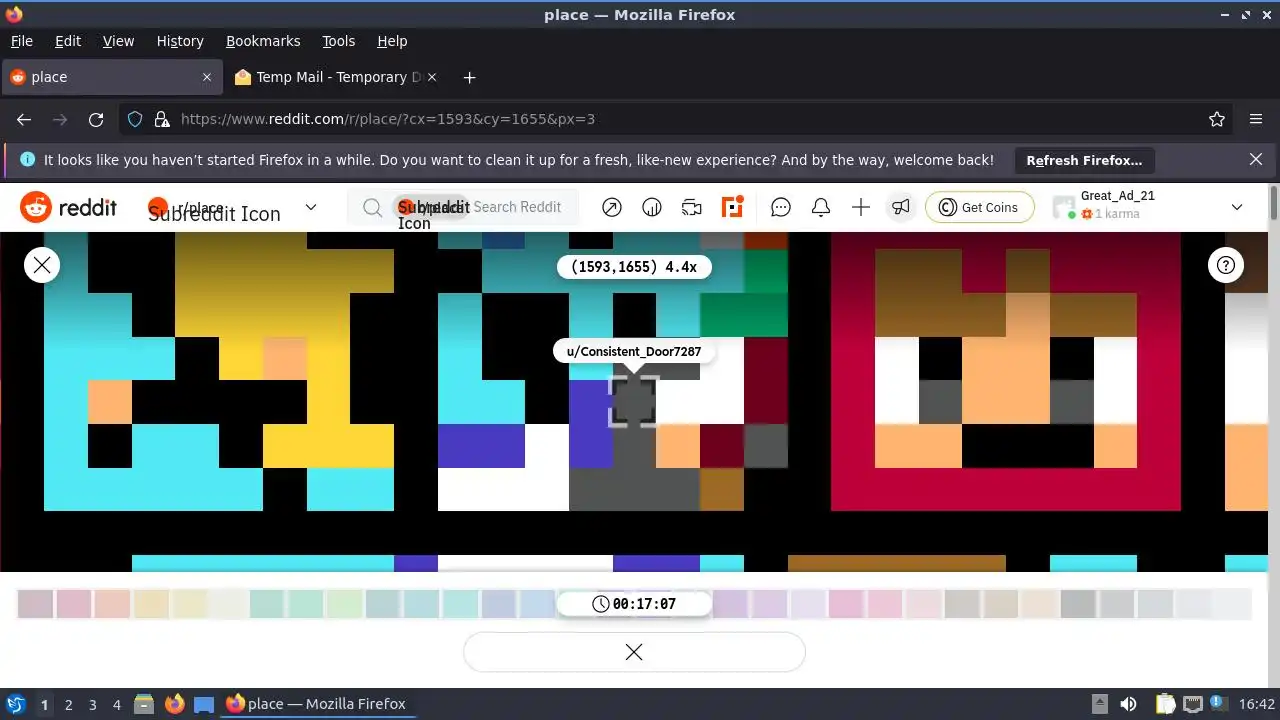The width and height of the screenshot is (1280, 720).
Task: Open the Edit menu
Action: coord(68,41)
